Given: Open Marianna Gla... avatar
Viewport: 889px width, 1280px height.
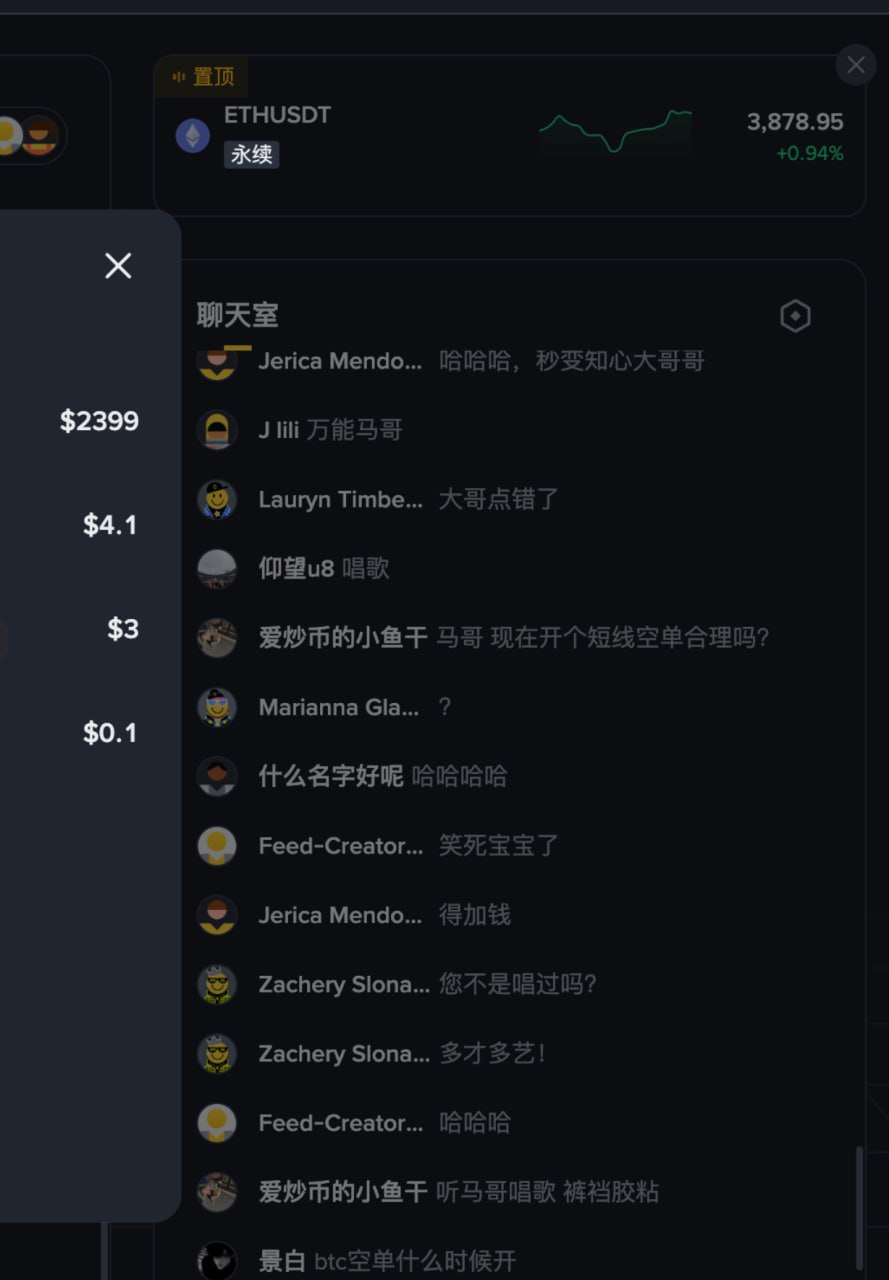Looking at the screenshot, I should coord(217,707).
